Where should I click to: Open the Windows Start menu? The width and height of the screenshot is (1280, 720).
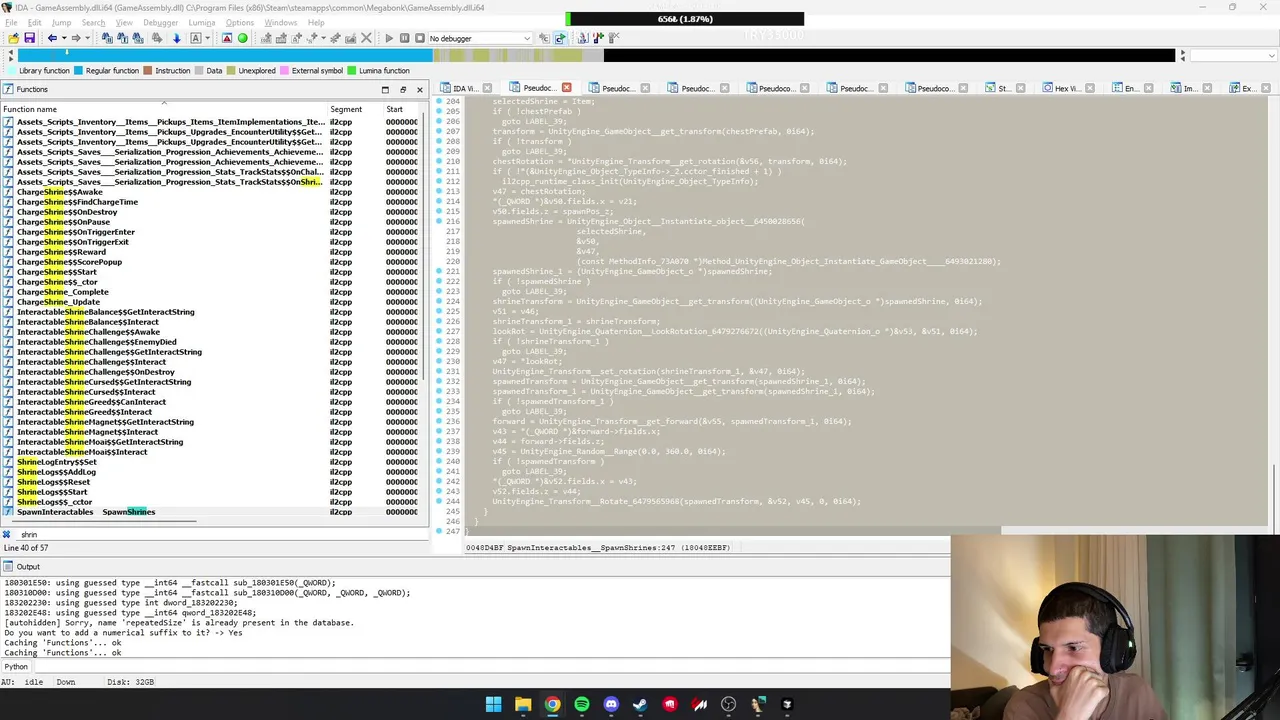493,704
